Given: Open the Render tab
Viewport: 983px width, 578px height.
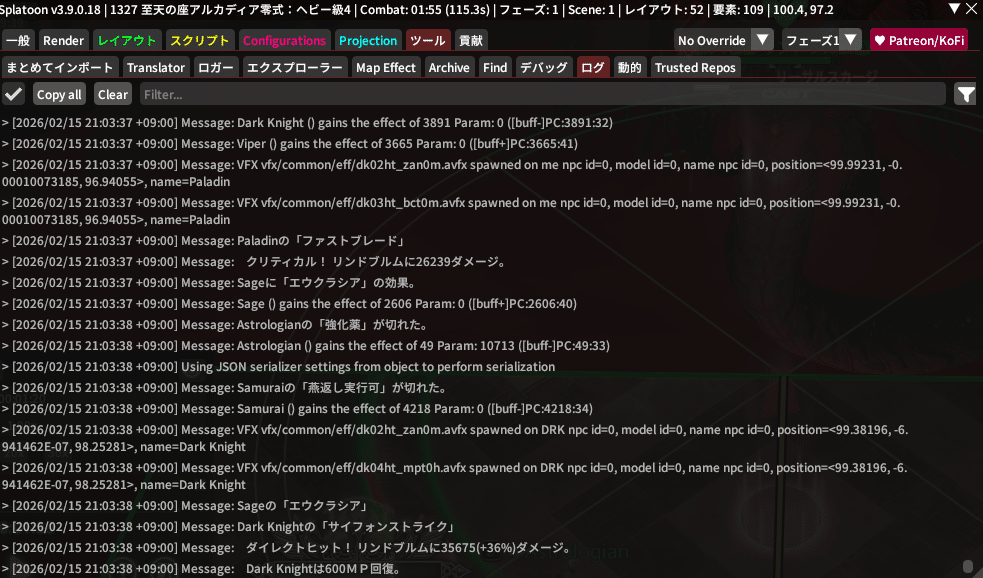Looking at the screenshot, I should pos(63,41).
